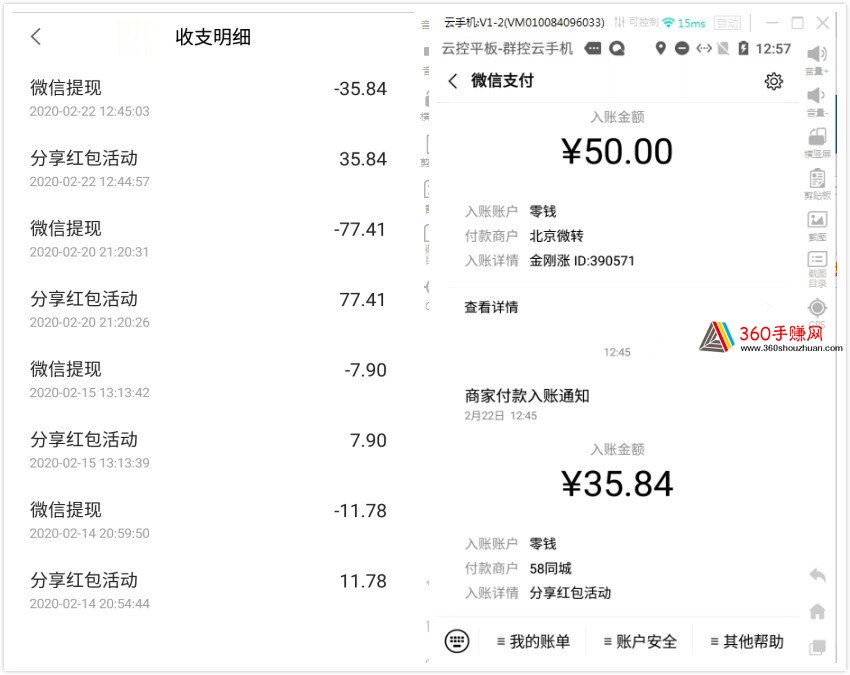This screenshot has height=675, width=850.
Task: Go back from the 微信支付 chat
Action: [x=453, y=81]
